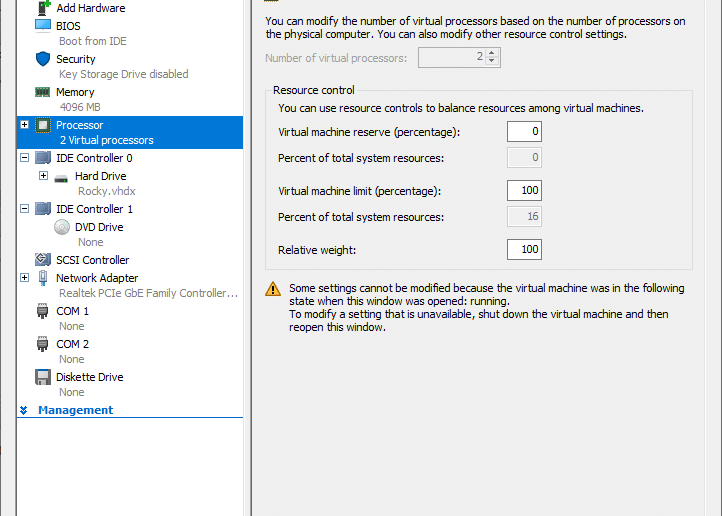Image resolution: width=722 pixels, height=516 pixels.
Task: Click '2 Virtual processors' subtitle
Action: 106,140
